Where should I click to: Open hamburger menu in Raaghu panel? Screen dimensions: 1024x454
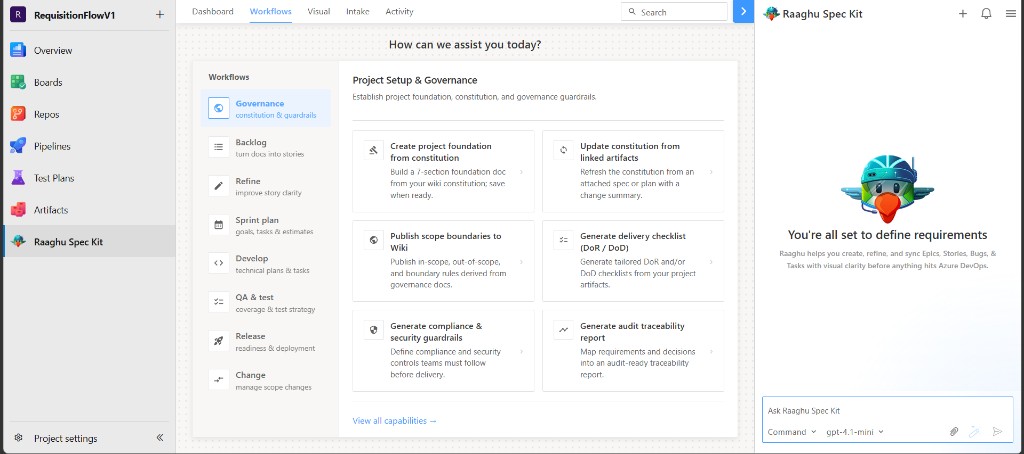(x=1011, y=14)
